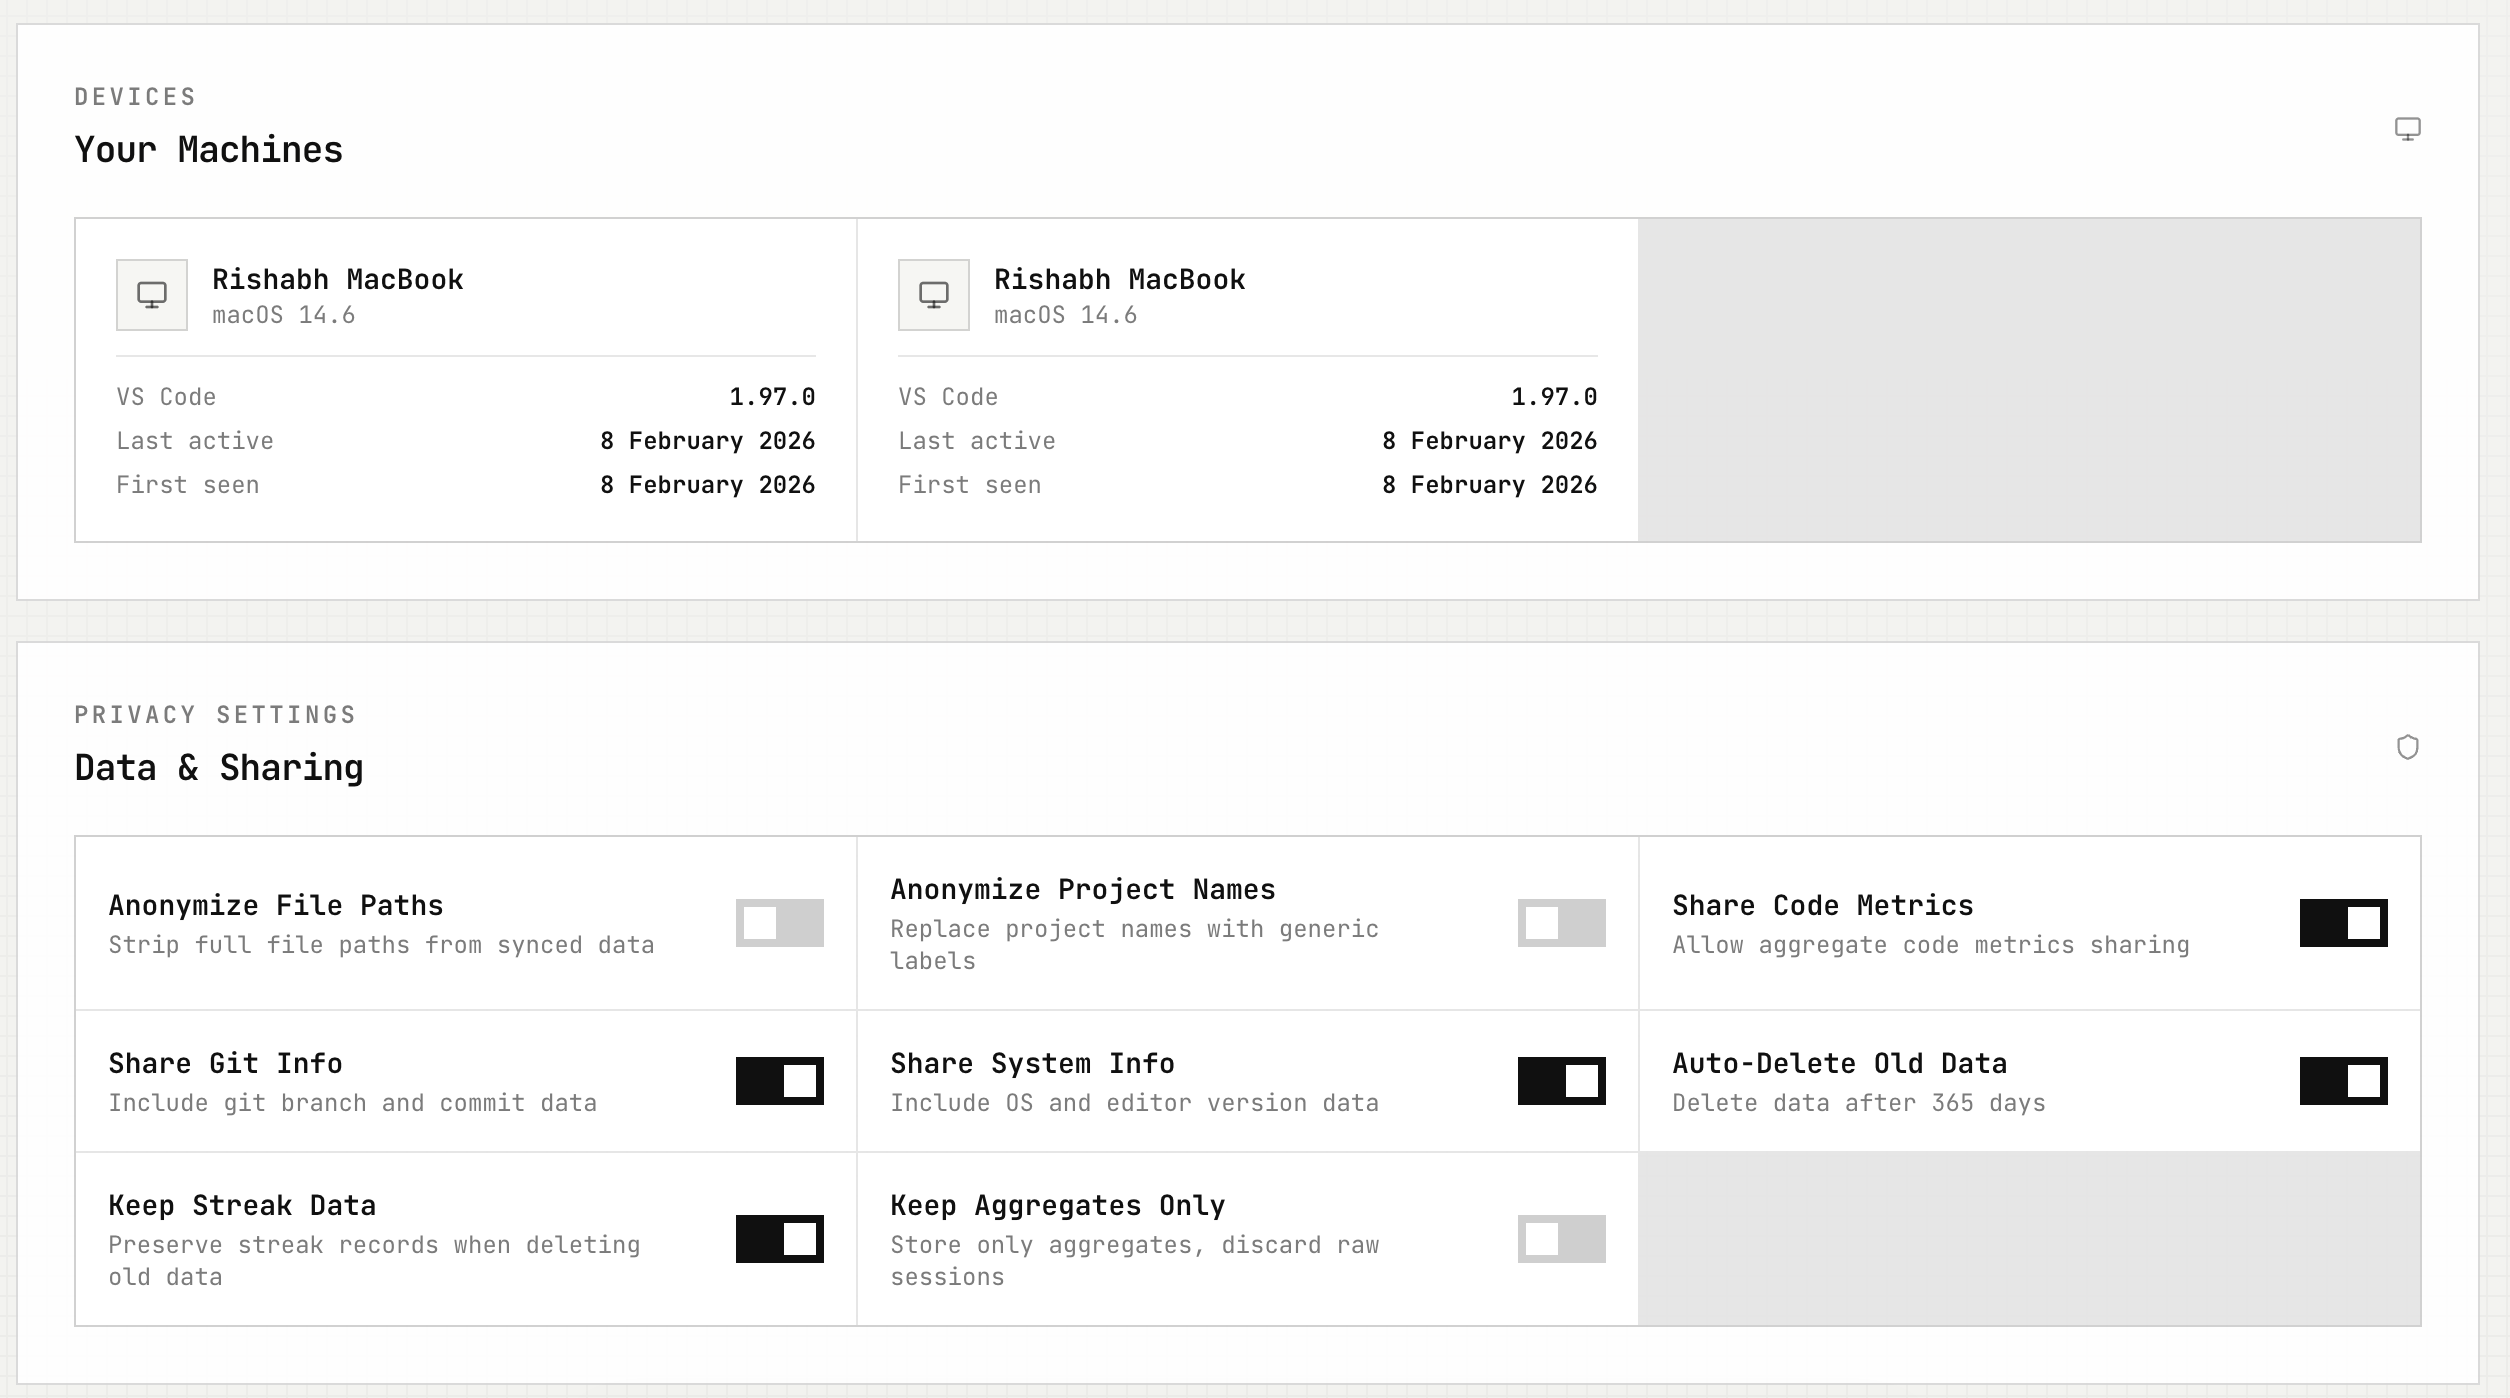The width and height of the screenshot is (2510, 1398).
Task: Click the VS Code version 1.97.0 value
Action: point(772,396)
